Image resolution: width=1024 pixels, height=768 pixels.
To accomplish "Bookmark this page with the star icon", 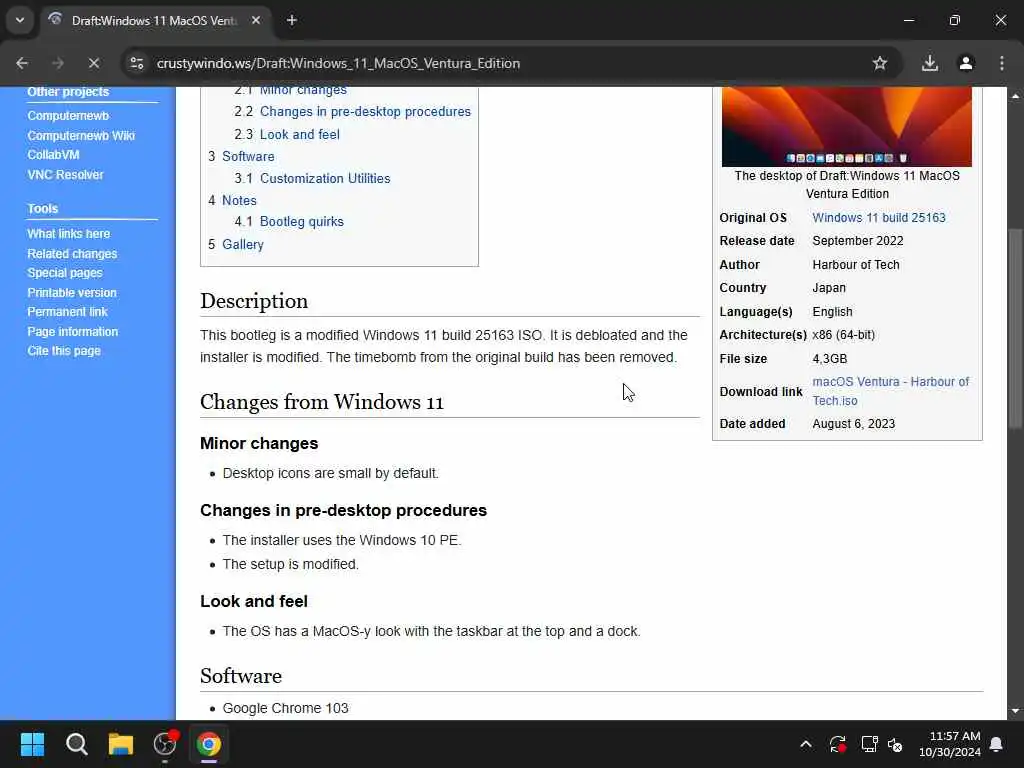I will [x=880, y=63].
